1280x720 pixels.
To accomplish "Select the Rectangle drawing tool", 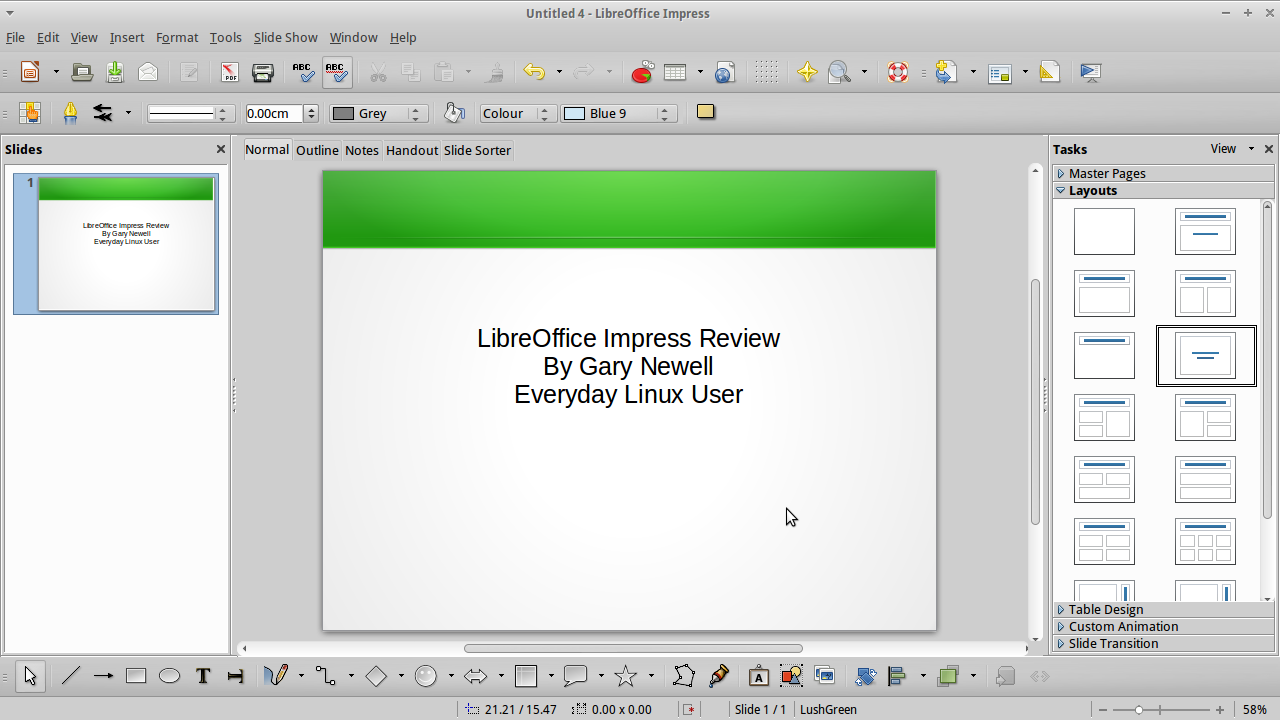I will (x=136, y=676).
